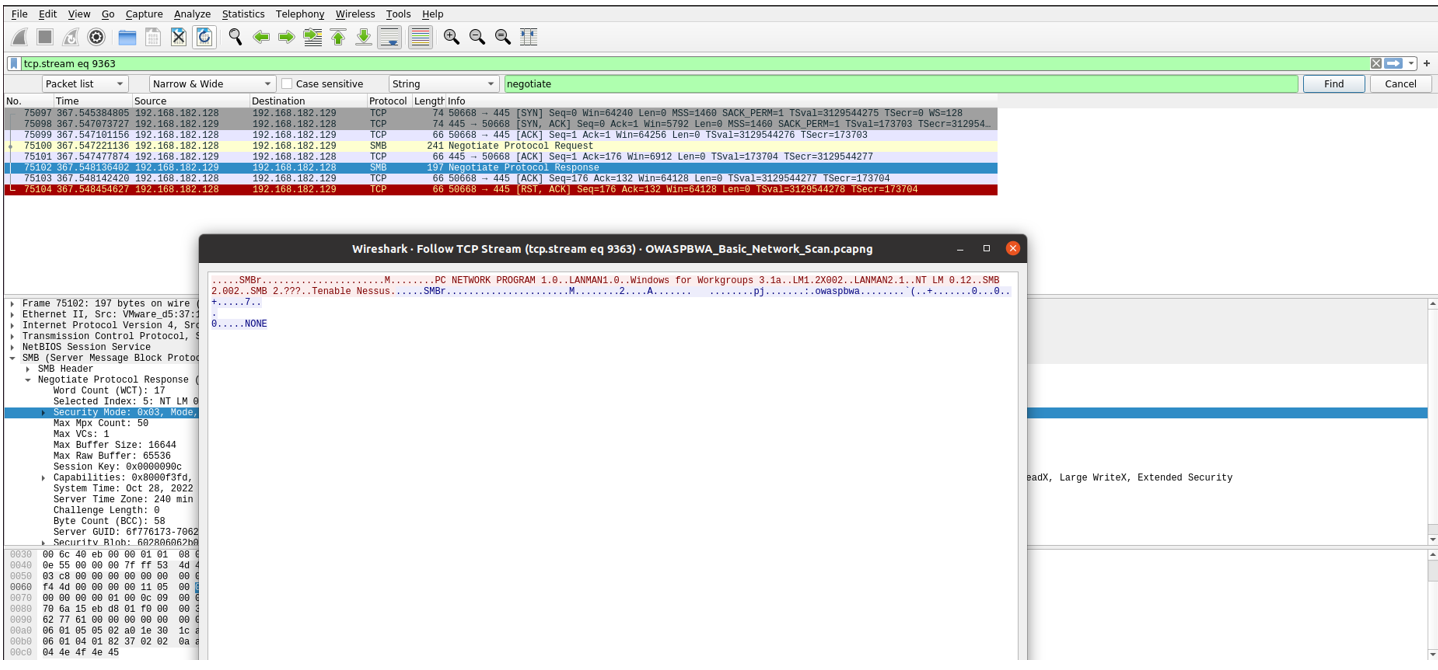Screen dimensions: 1438x670
Task: Click the Find button
Action: pos(1334,84)
